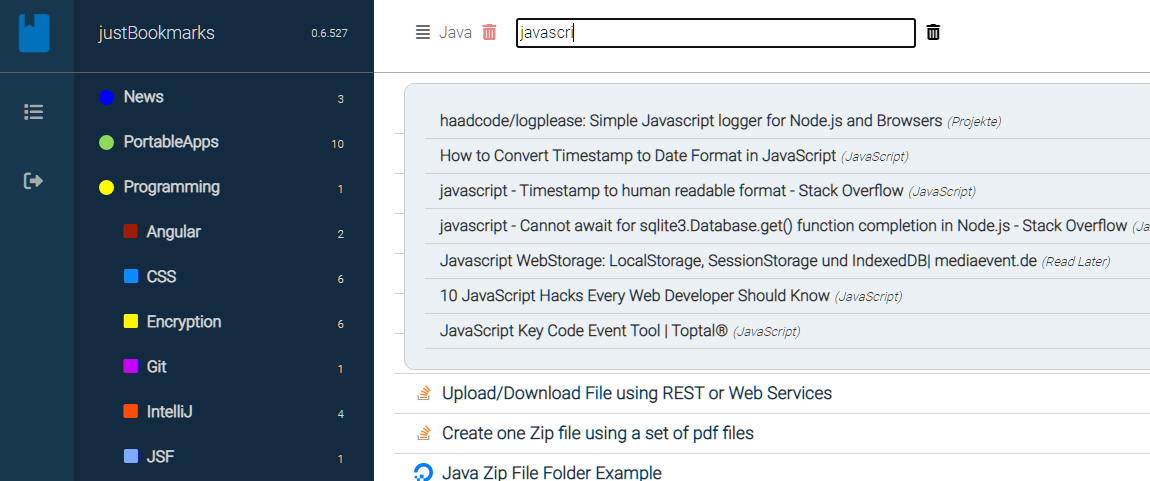Open the list view sidebar icon

[34, 112]
